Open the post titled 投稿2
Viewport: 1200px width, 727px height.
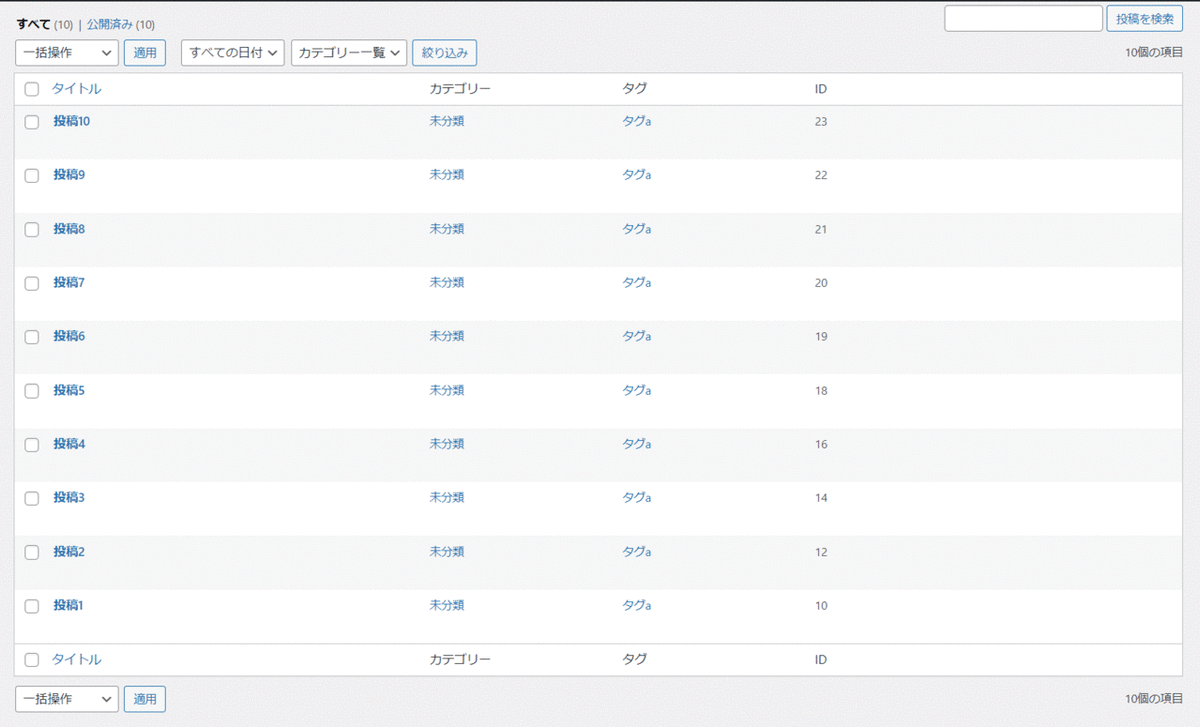pos(69,552)
